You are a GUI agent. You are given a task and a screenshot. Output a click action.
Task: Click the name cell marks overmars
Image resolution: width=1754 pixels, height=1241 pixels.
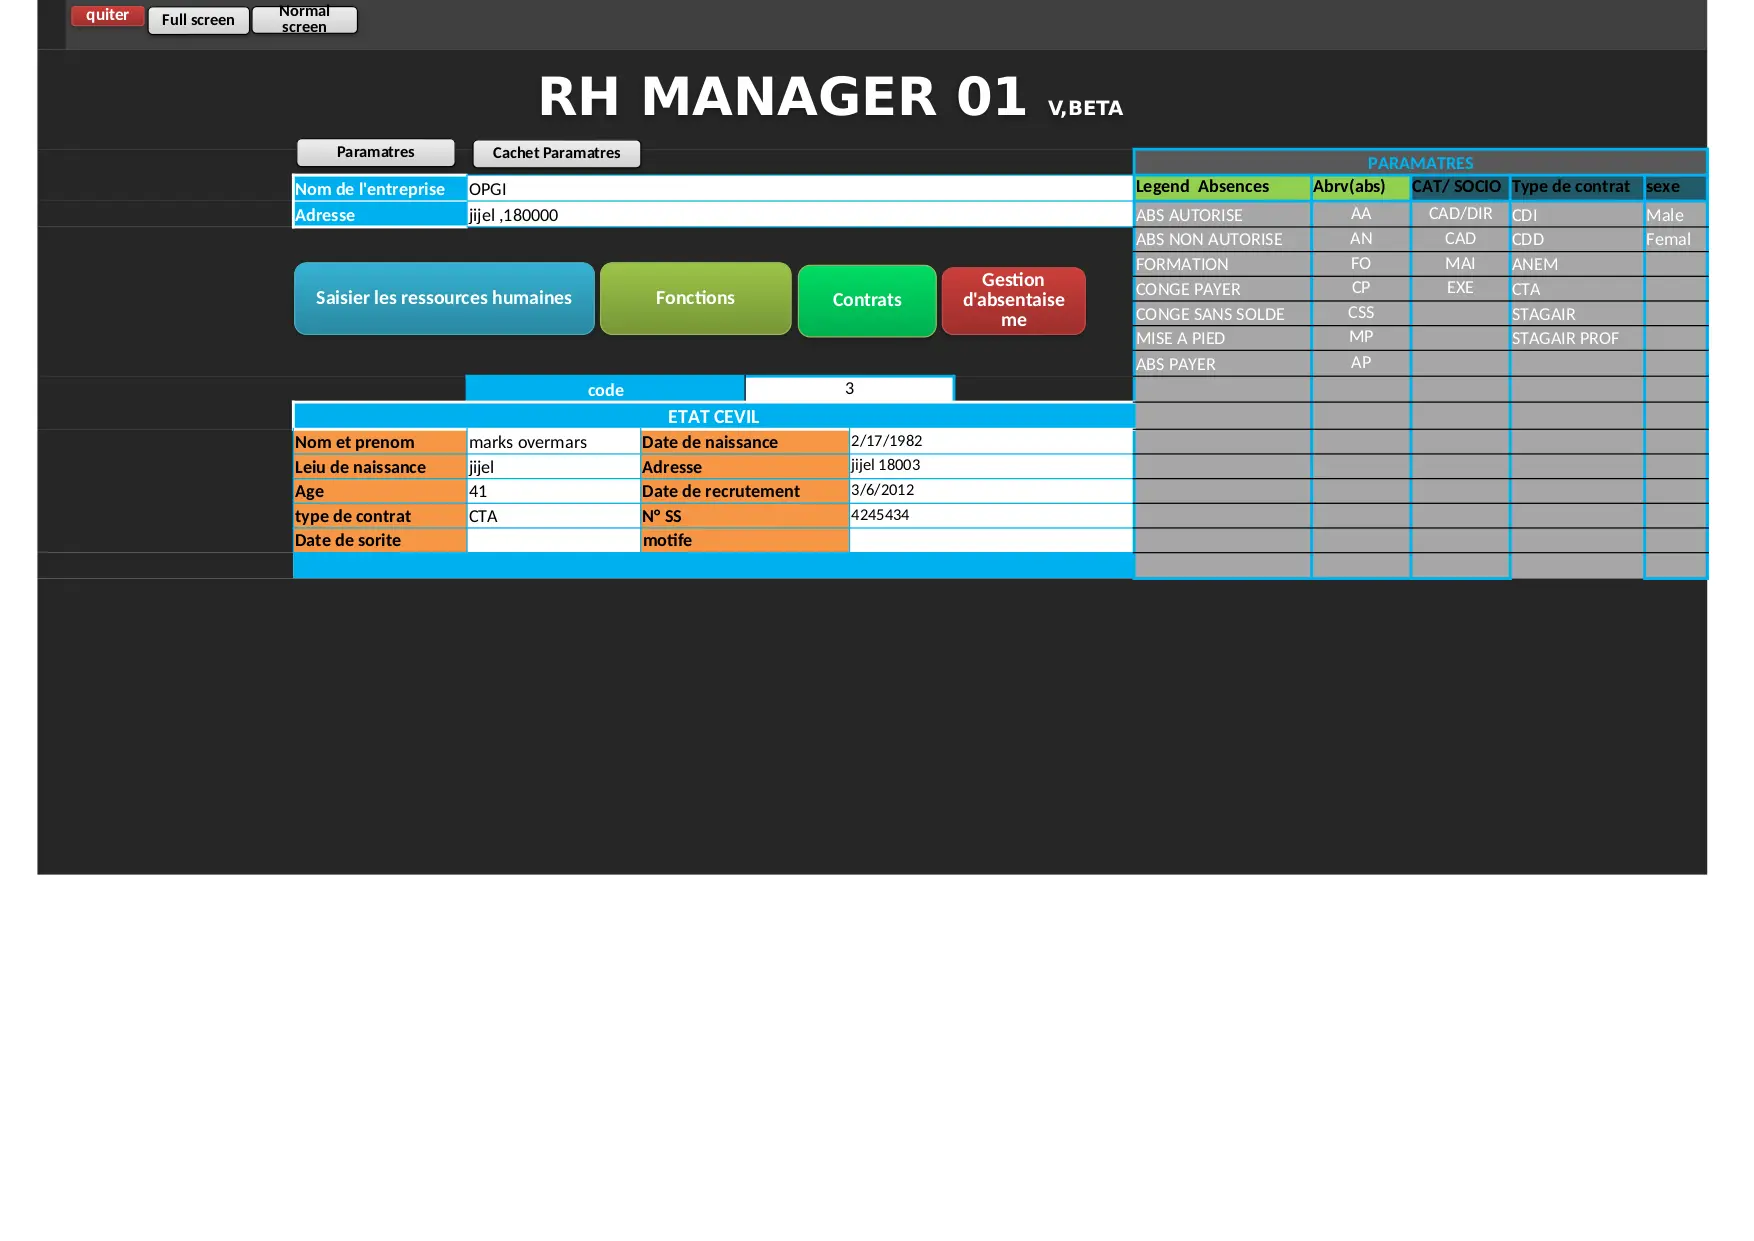pyautogui.click(x=552, y=442)
